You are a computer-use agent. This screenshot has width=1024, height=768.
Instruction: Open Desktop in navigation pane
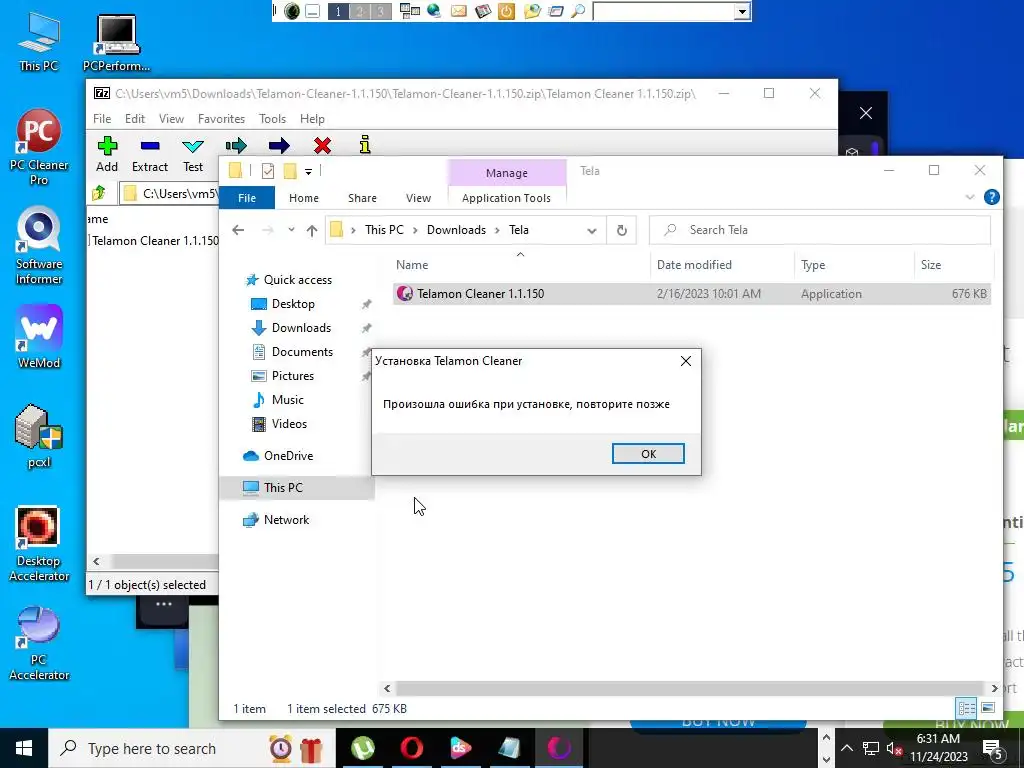pos(293,304)
